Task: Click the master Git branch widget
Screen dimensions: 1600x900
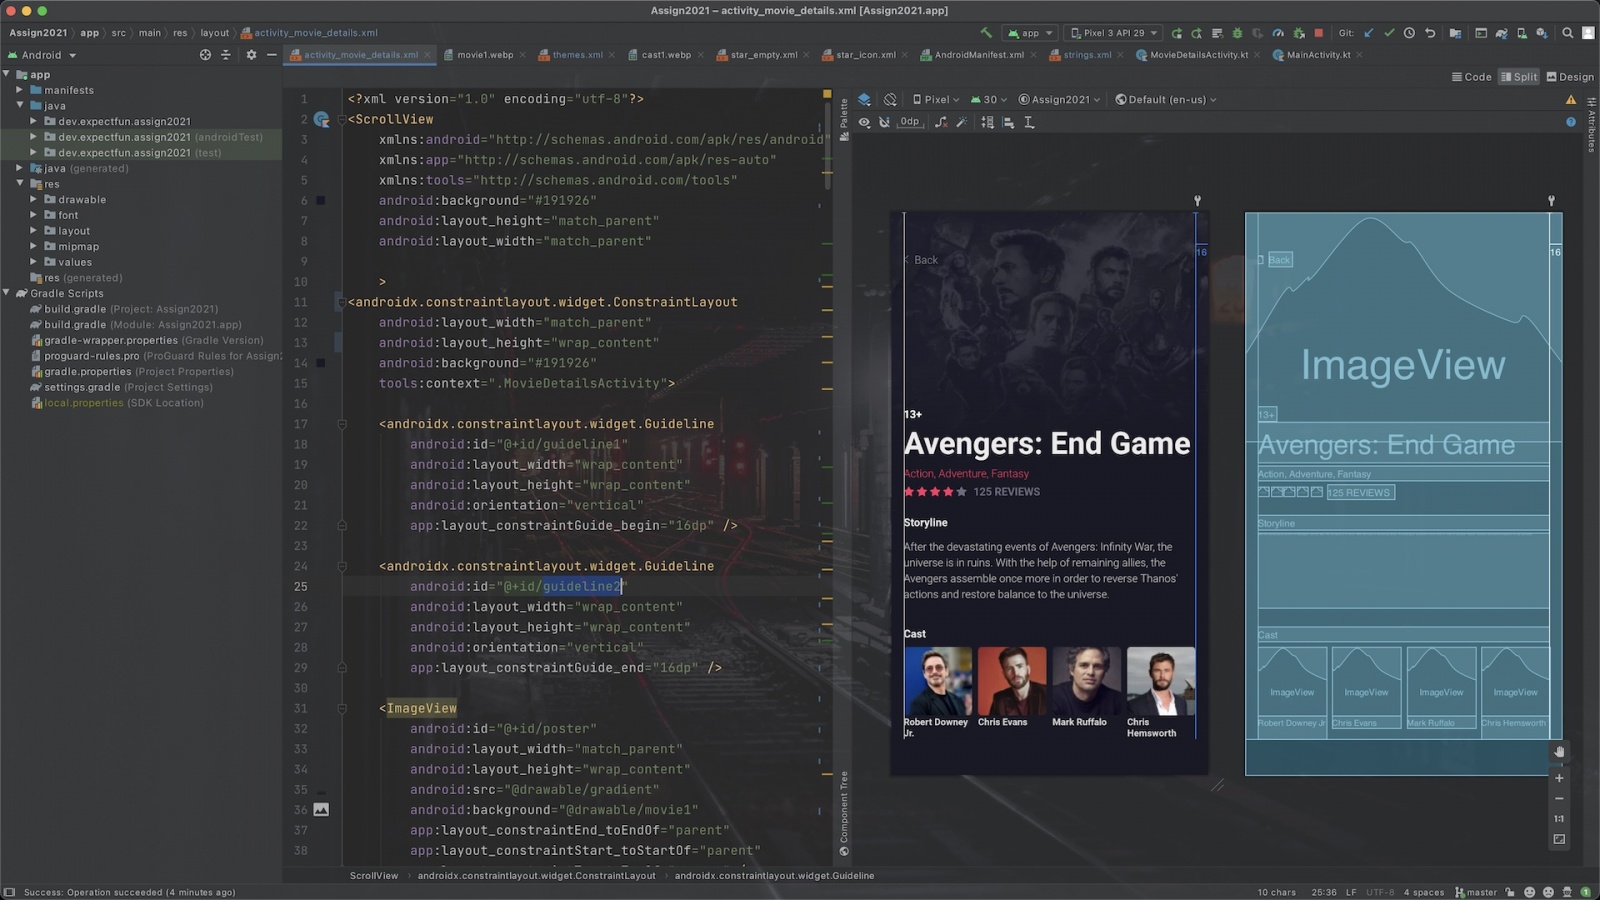Action: tap(1476, 892)
